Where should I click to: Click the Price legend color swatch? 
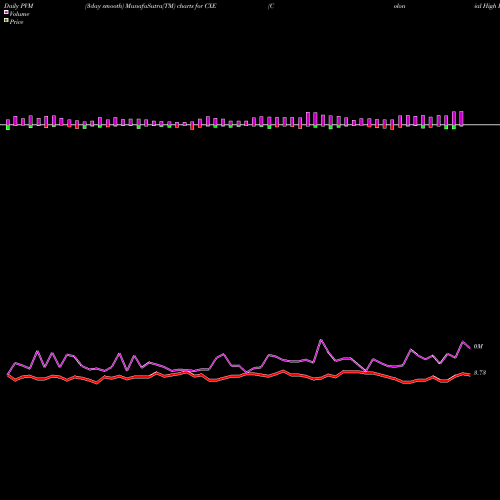[6, 21]
